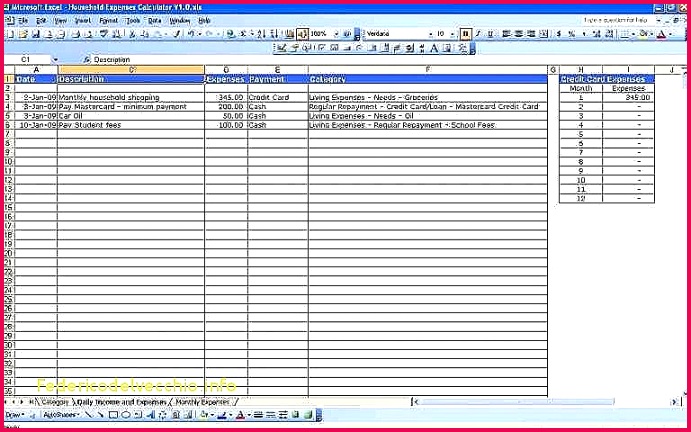Insert a Text Box from Drawing toolbar
This screenshot has height=432, width=691.
[138, 414]
